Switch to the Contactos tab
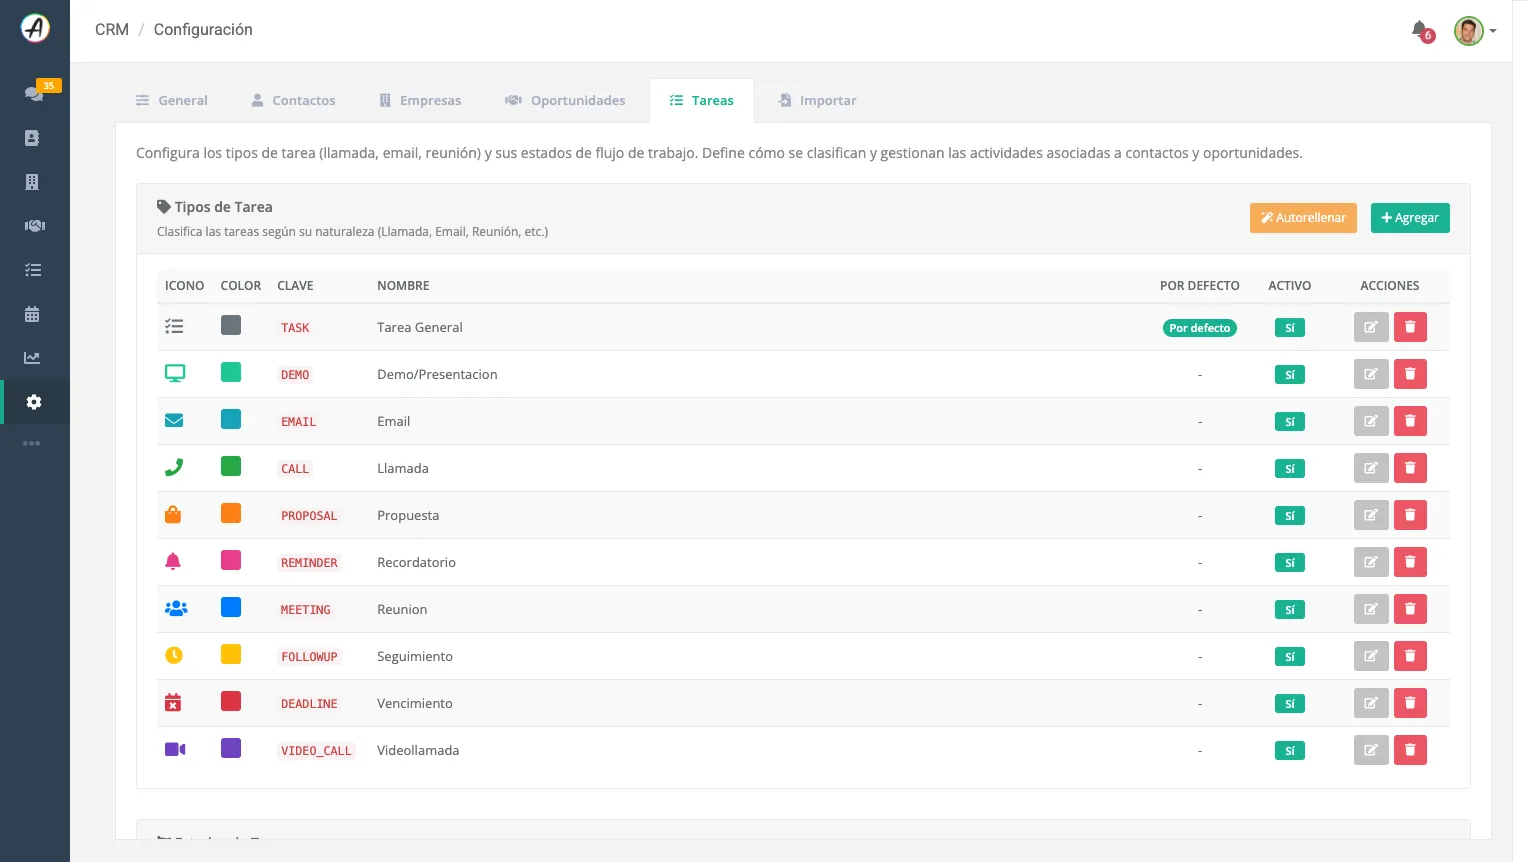Screen dimensions: 1527x862 [294, 101]
